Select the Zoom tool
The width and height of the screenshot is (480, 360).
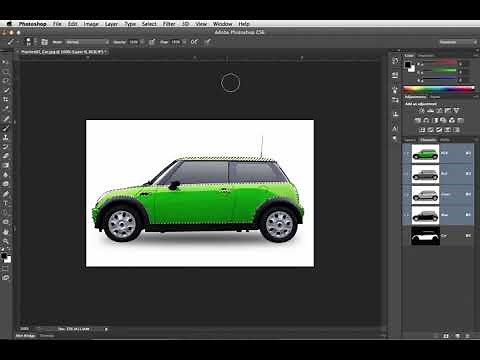pos(6,241)
